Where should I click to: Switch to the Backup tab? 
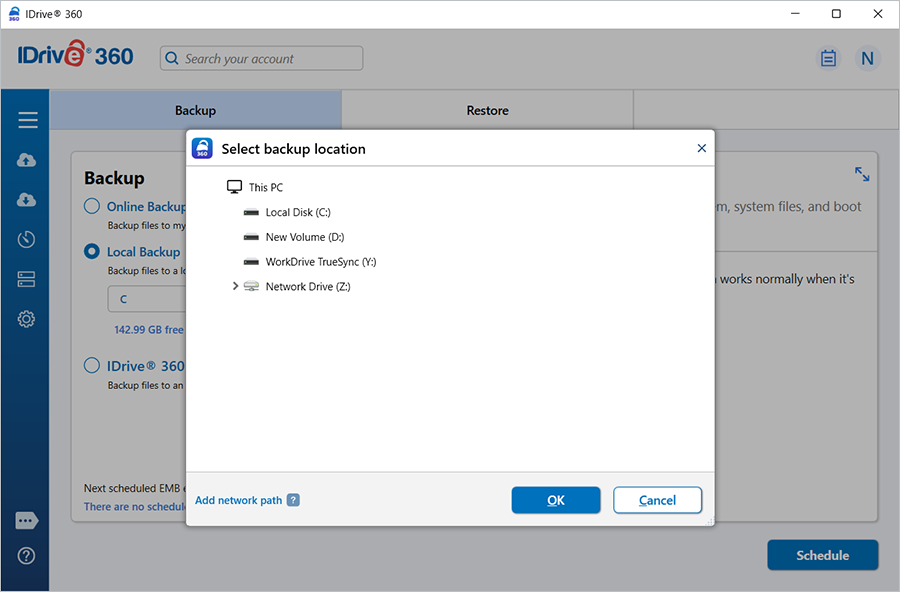(x=195, y=110)
